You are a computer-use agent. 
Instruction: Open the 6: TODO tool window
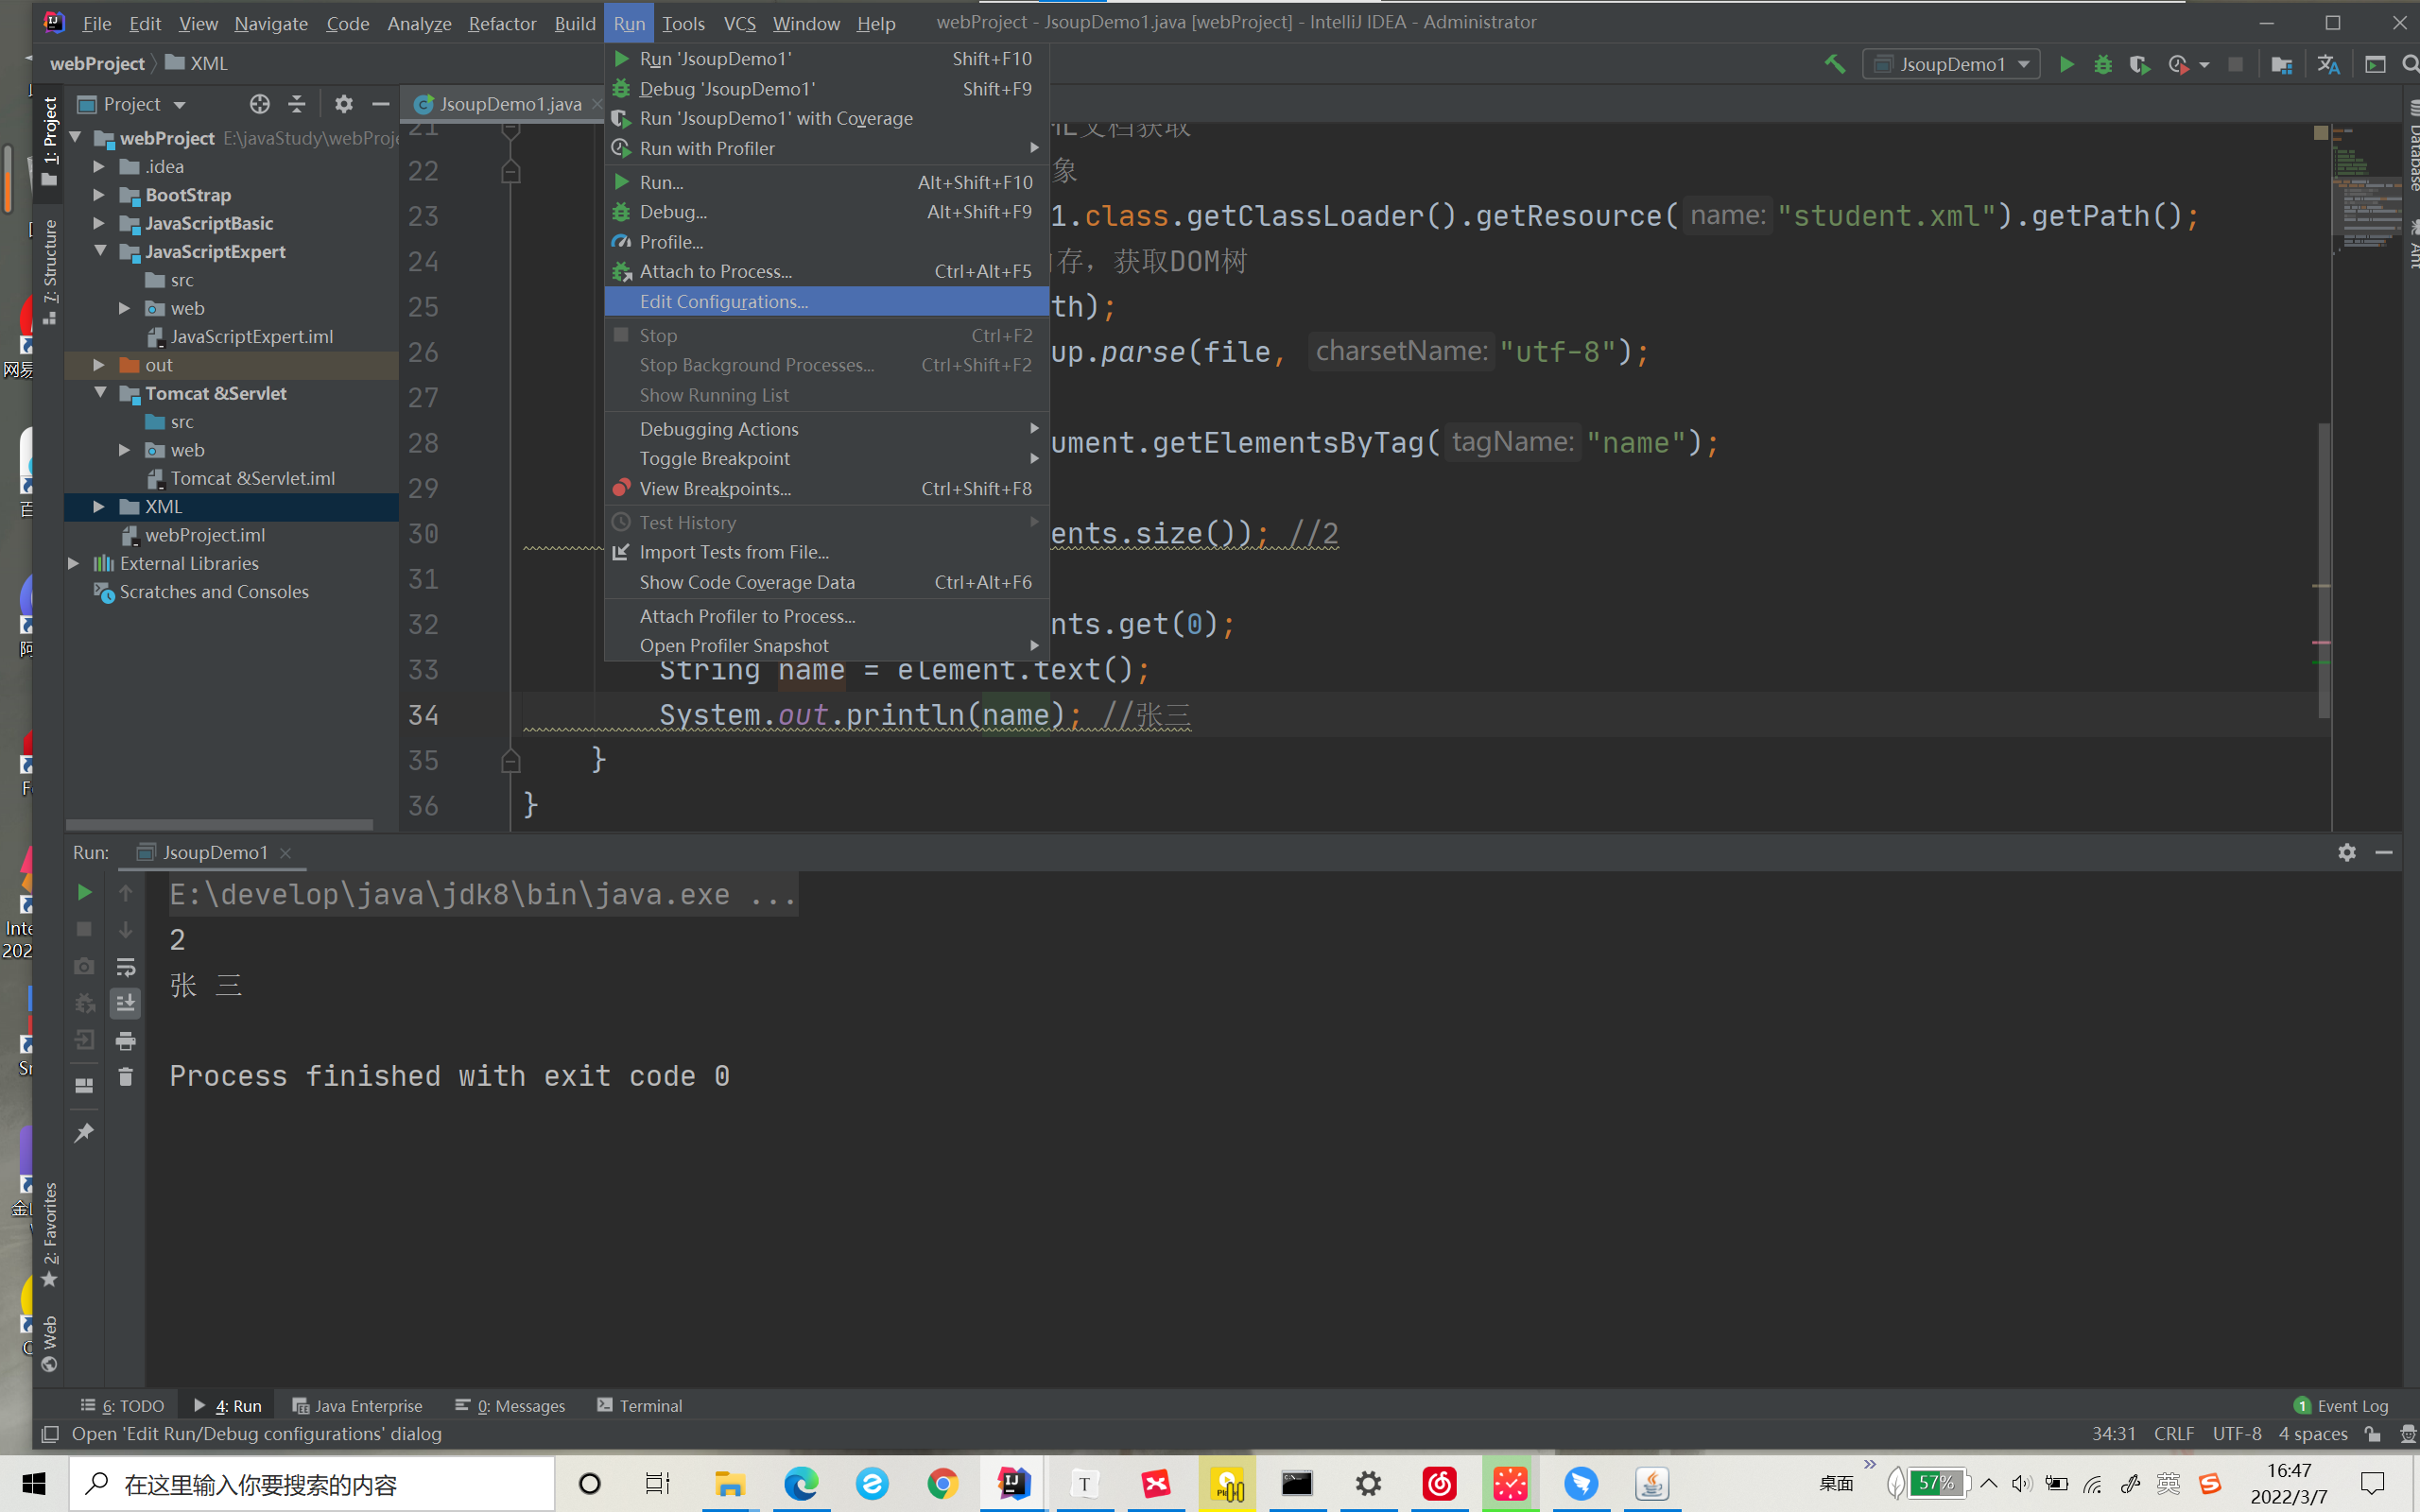point(123,1405)
